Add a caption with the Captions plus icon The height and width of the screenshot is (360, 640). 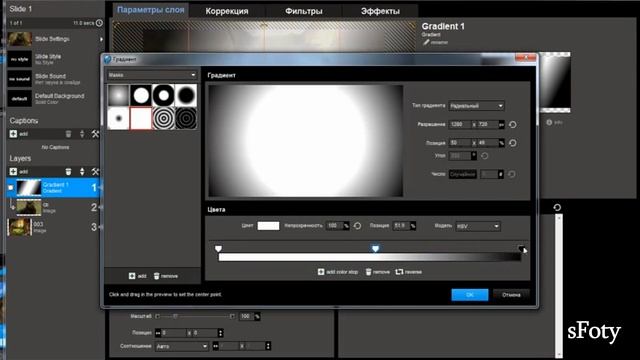pyautogui.click(x=13, y=134)
